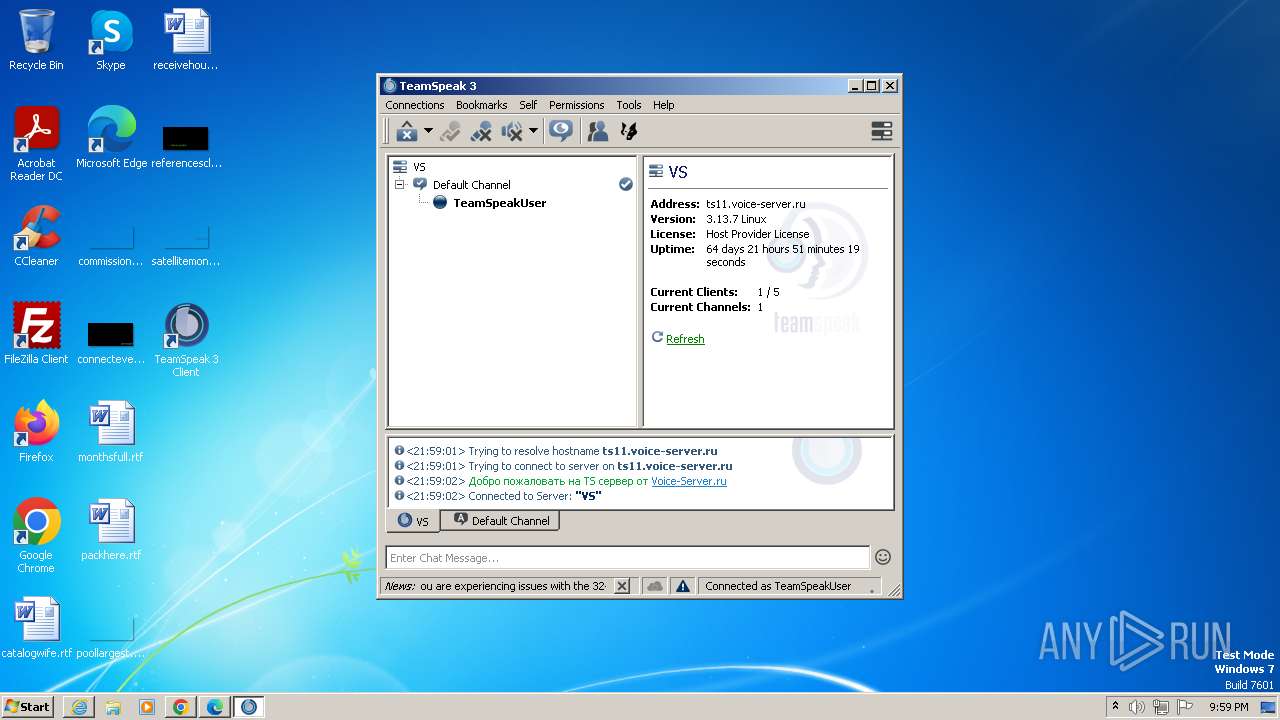1280x720 pixels.
Task: Open the disconnect options dropdown arrow
Action: point(428,131)
